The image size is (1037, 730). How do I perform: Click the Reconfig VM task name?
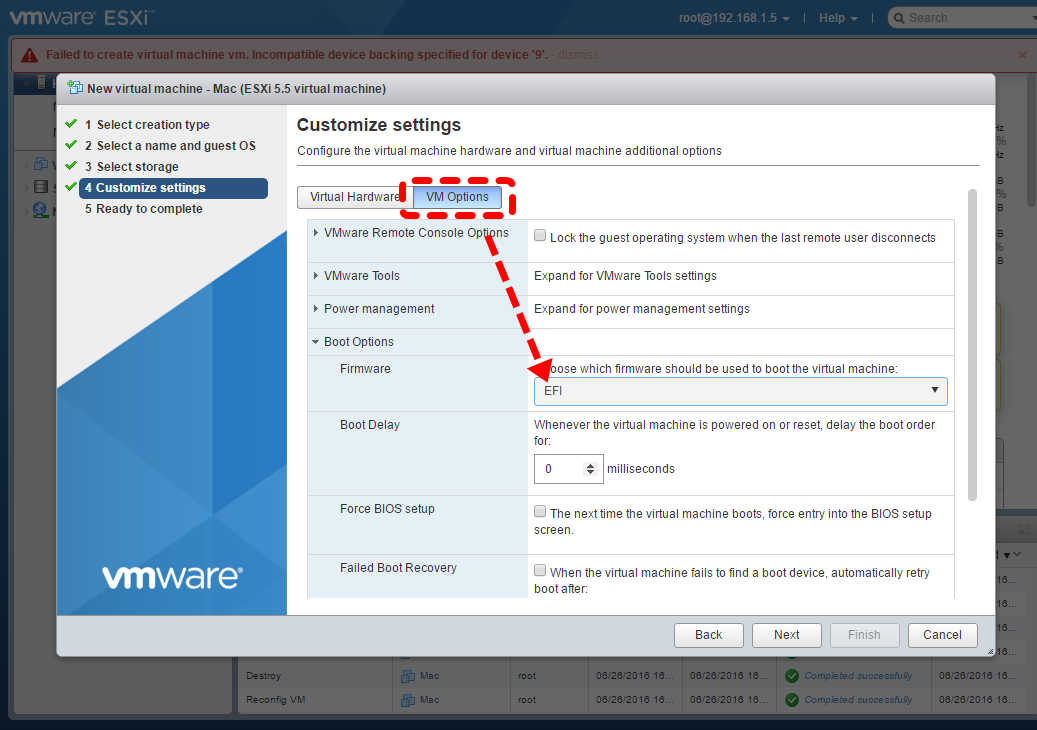point(276,700)
